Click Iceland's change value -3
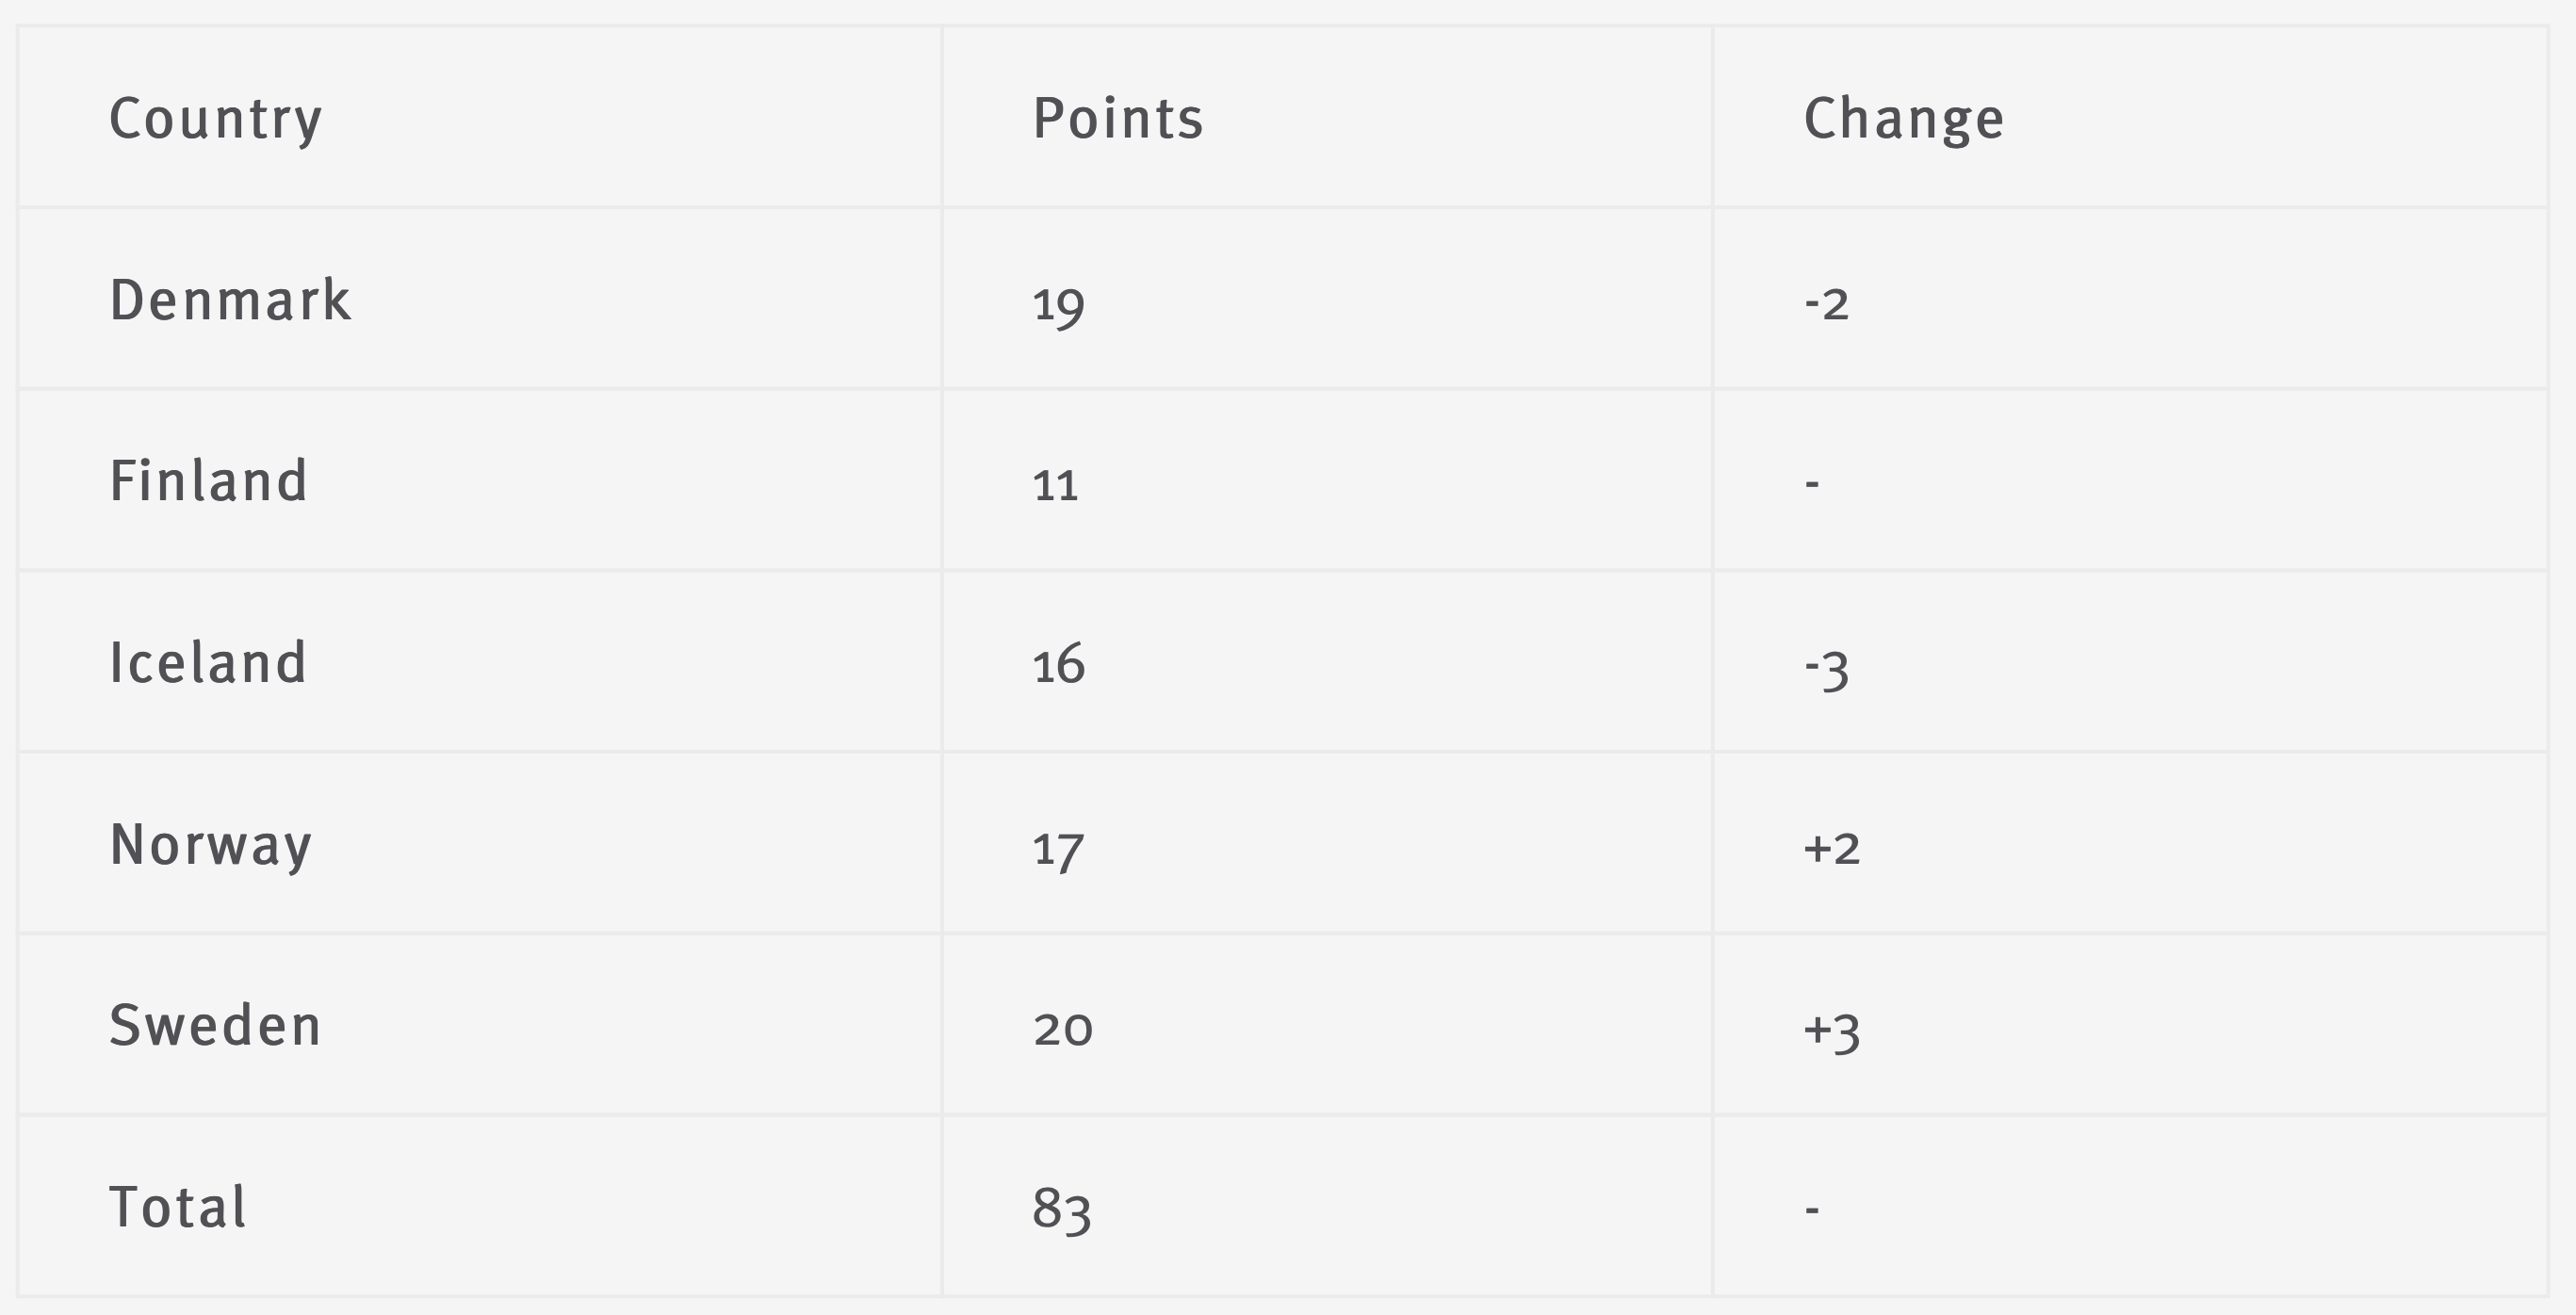Viewport: 2576px width, 1315px height. click(x=1826, y=669)
